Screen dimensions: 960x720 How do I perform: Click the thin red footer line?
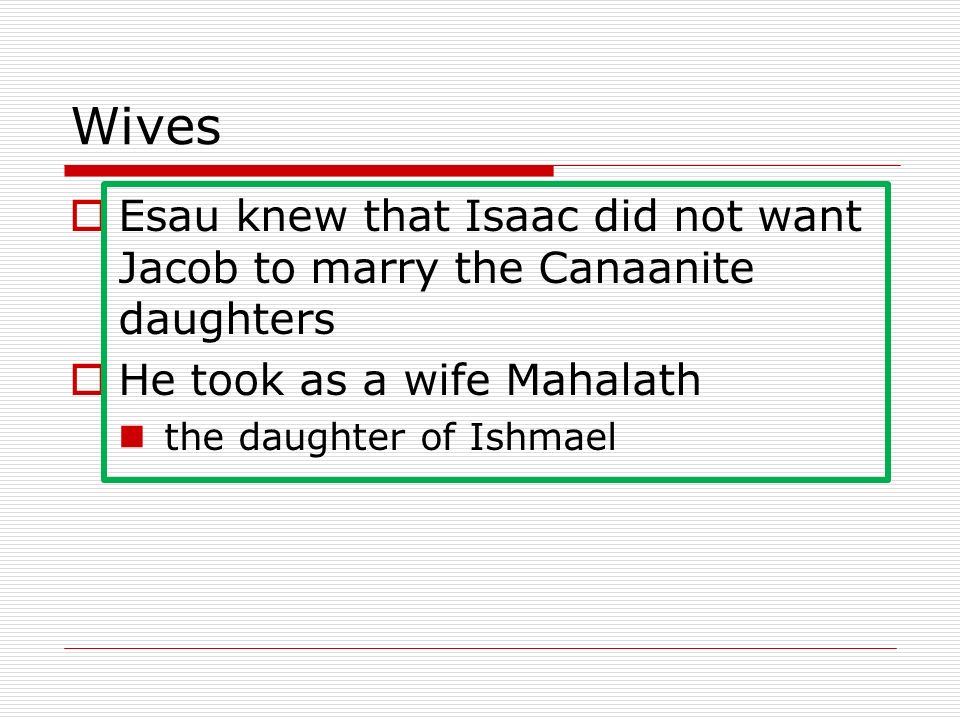pyautogui.click(x=481, y=648)
